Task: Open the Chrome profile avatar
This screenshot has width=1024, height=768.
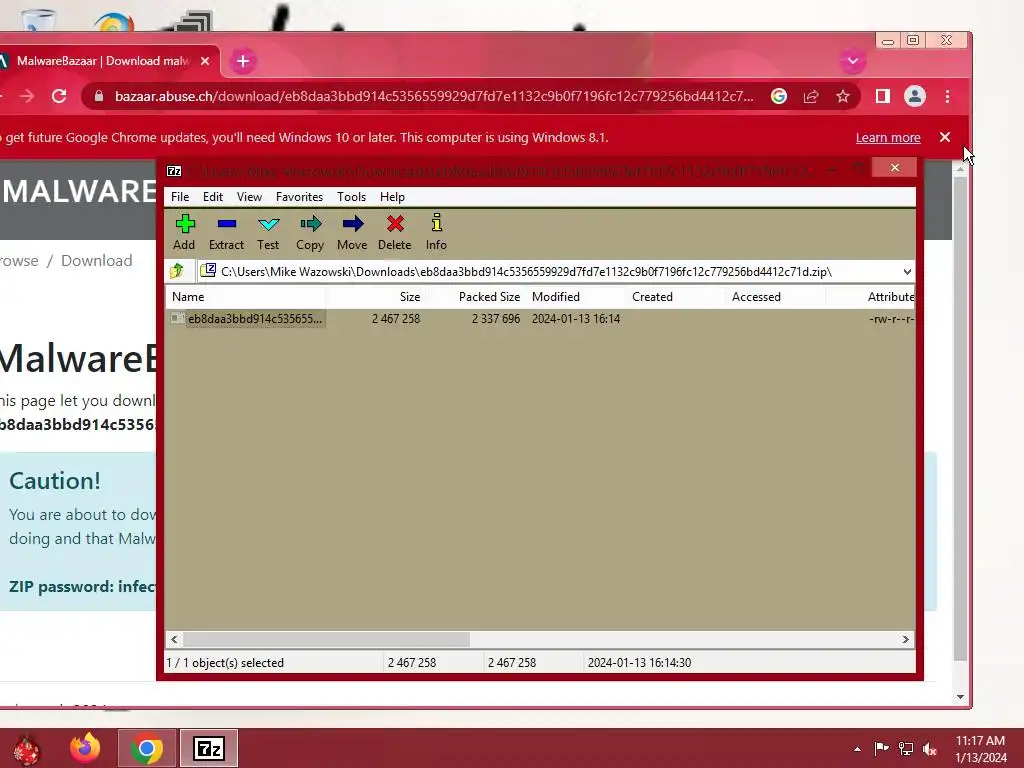Action: click(915, 97)
